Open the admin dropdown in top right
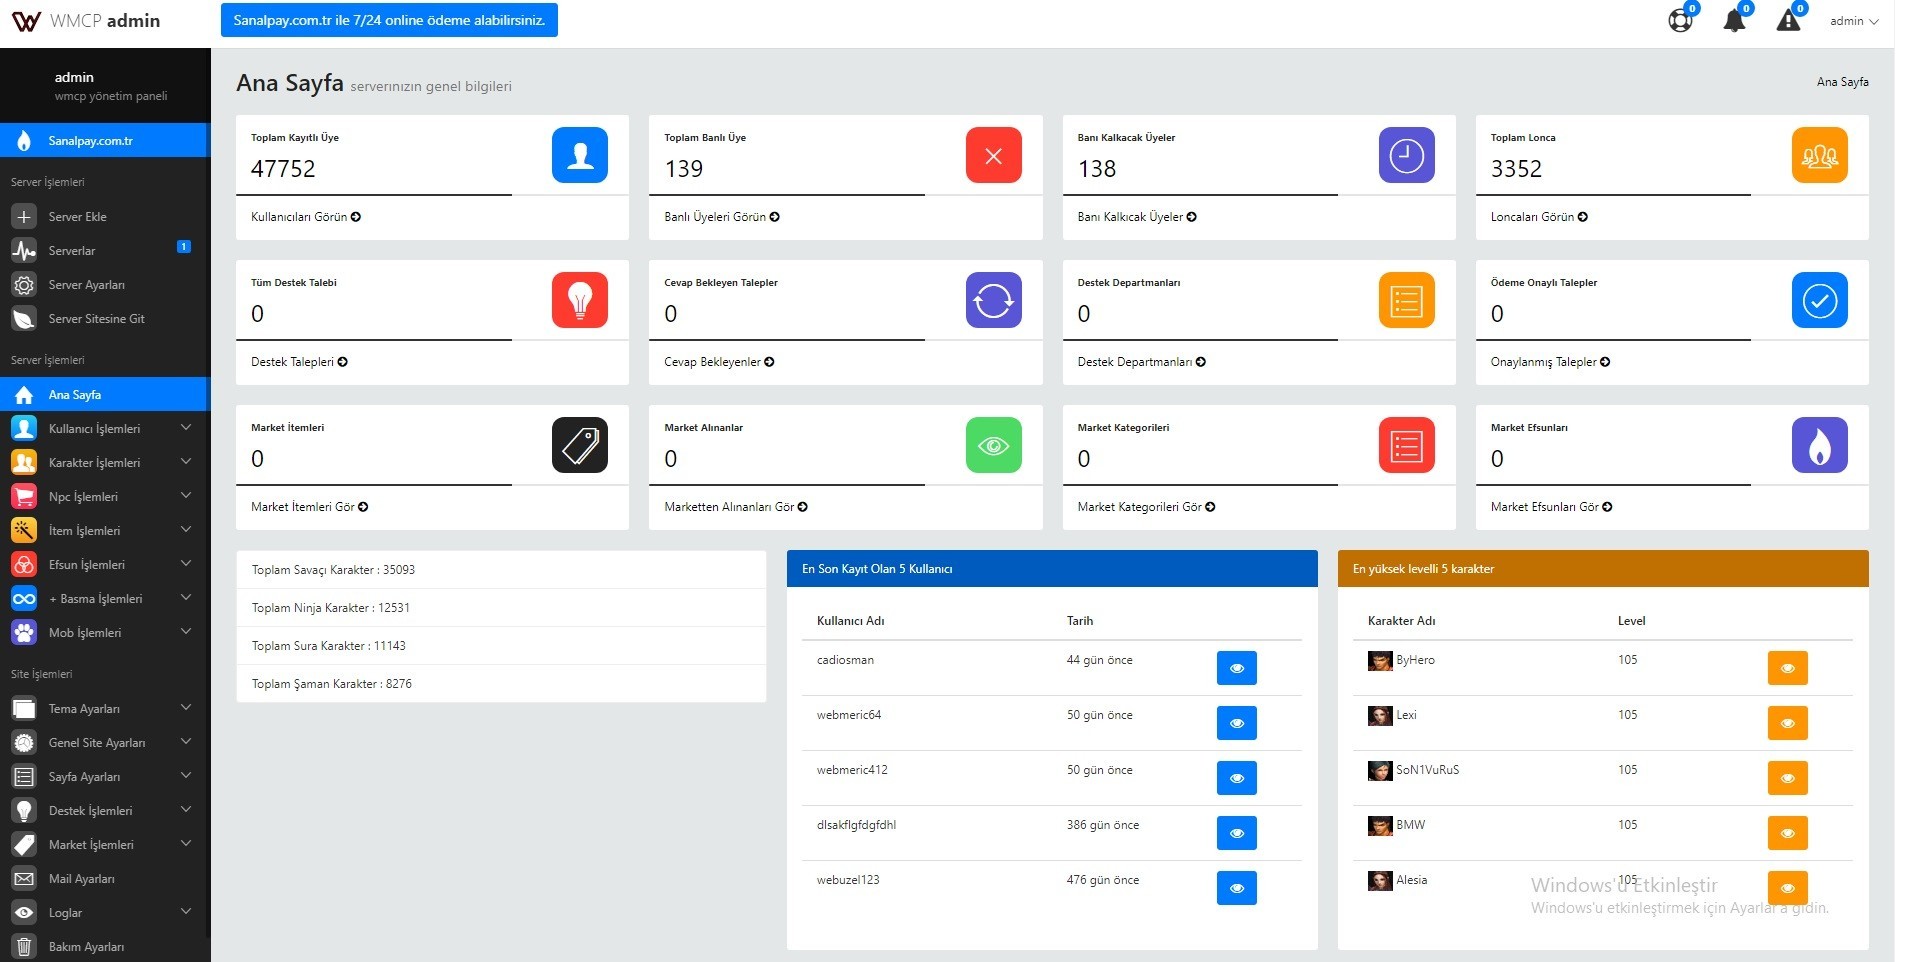The height and width of the screenshot is (962, 1920). 1853,21
